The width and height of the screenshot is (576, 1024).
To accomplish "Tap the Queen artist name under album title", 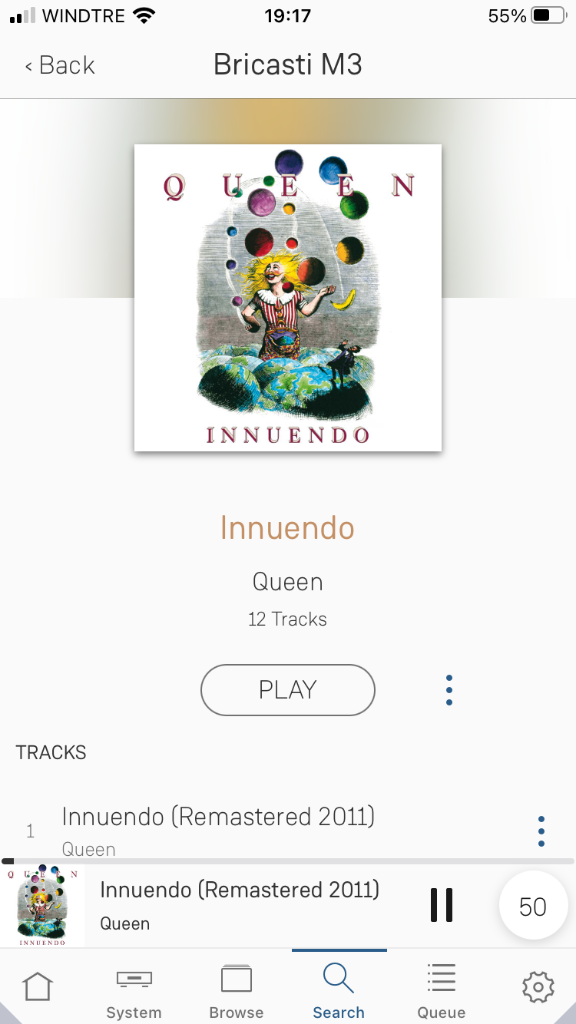I will pos(288,582).
